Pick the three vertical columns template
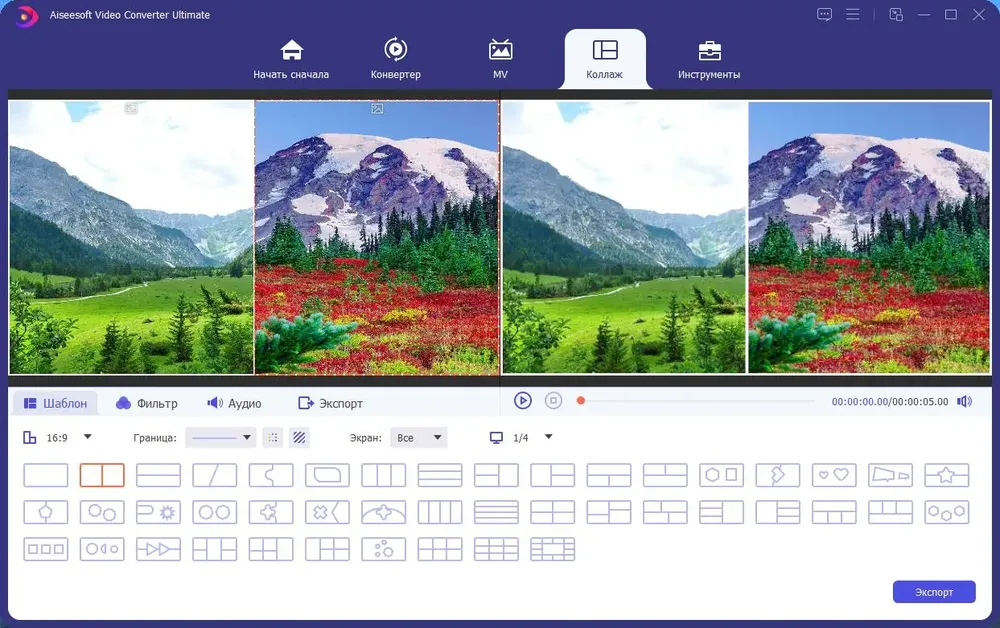 click(x=383, y=475)
